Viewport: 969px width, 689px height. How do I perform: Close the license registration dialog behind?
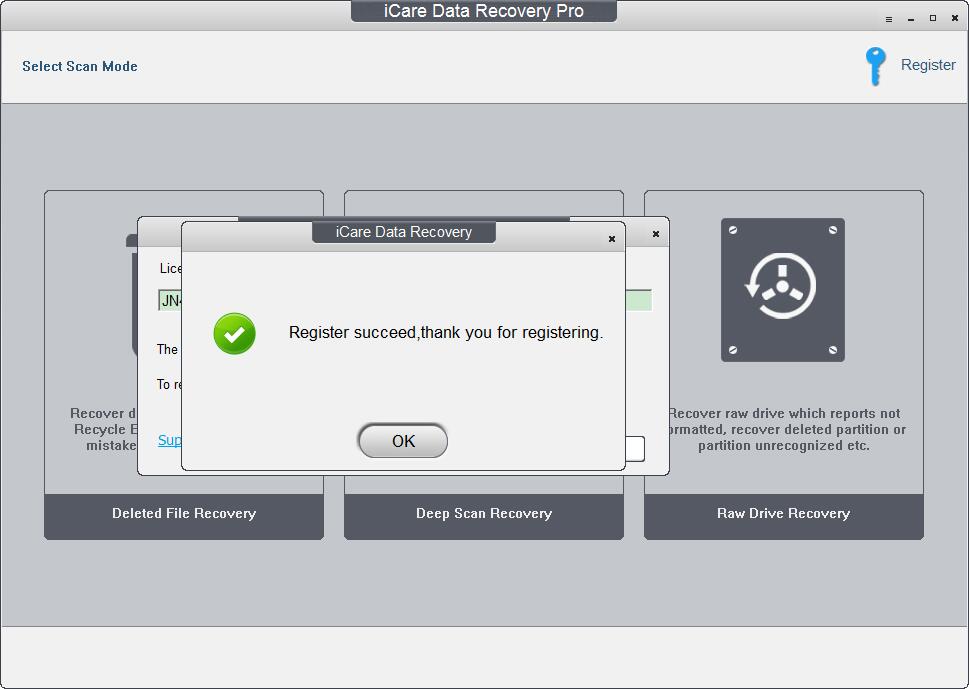point(656,234)
